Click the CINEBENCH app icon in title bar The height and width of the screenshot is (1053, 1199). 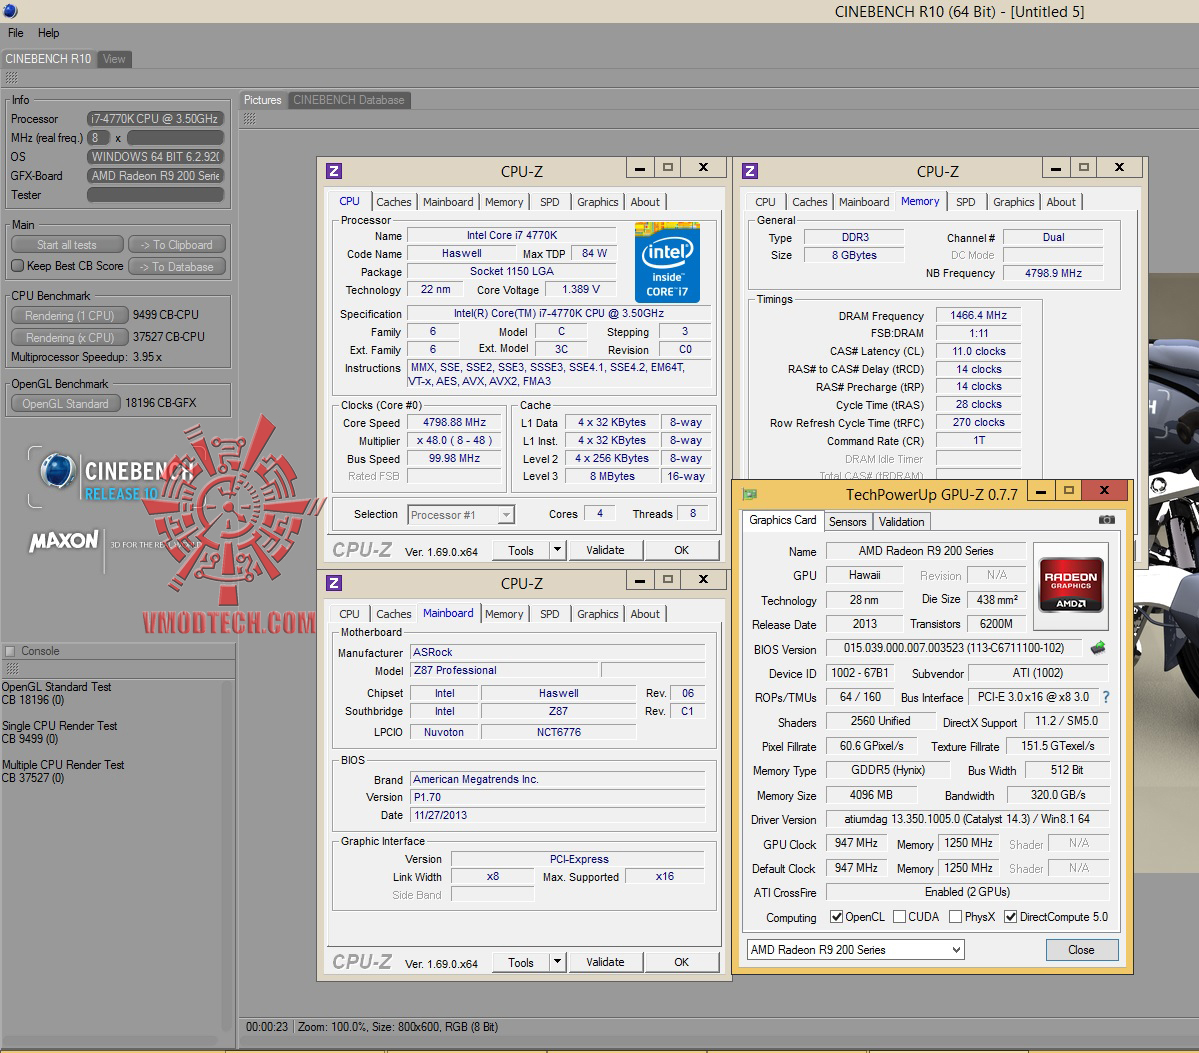click(x=8, y=12)
